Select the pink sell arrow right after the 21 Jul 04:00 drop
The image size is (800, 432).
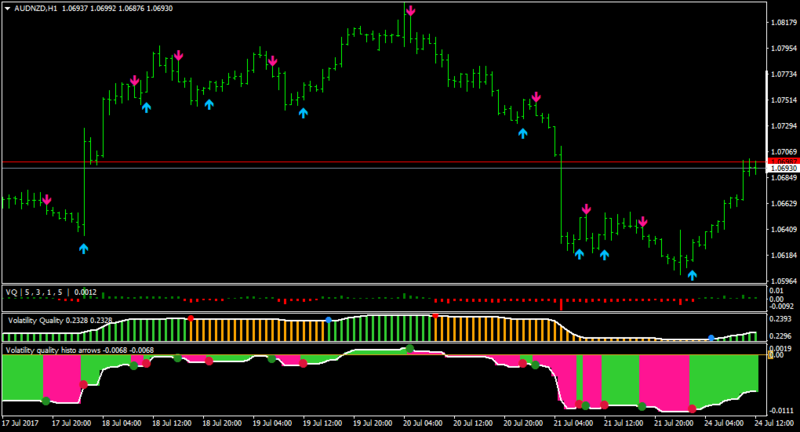(586, 209)
